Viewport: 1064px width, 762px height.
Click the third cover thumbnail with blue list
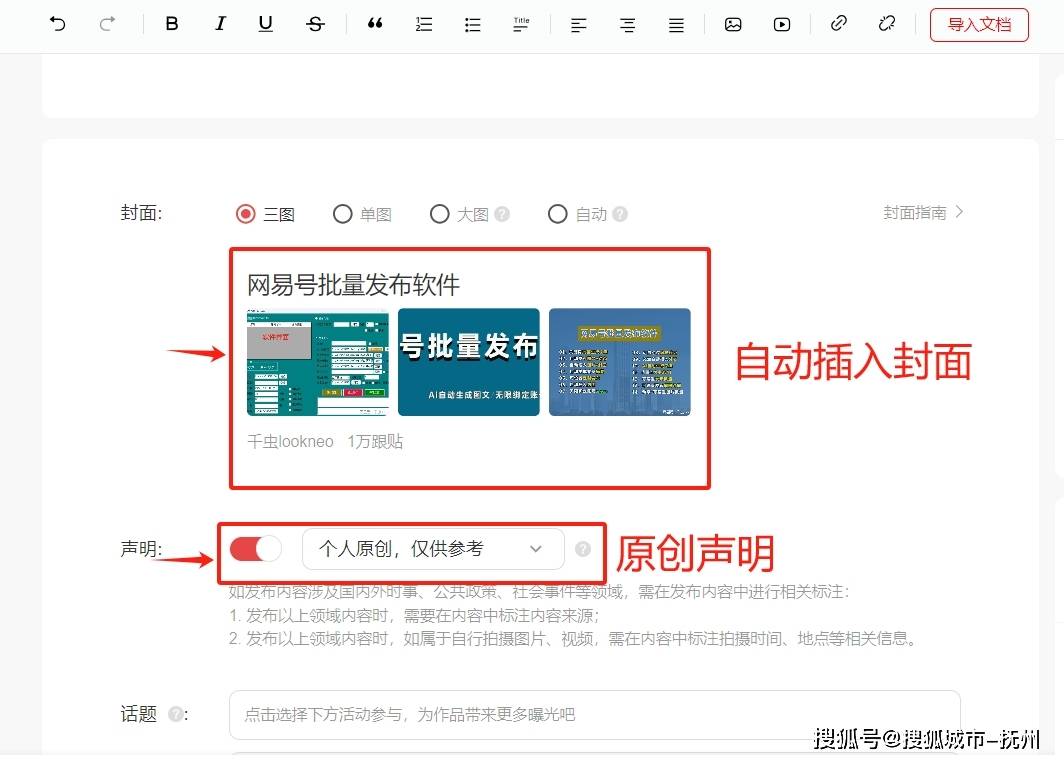620,362
